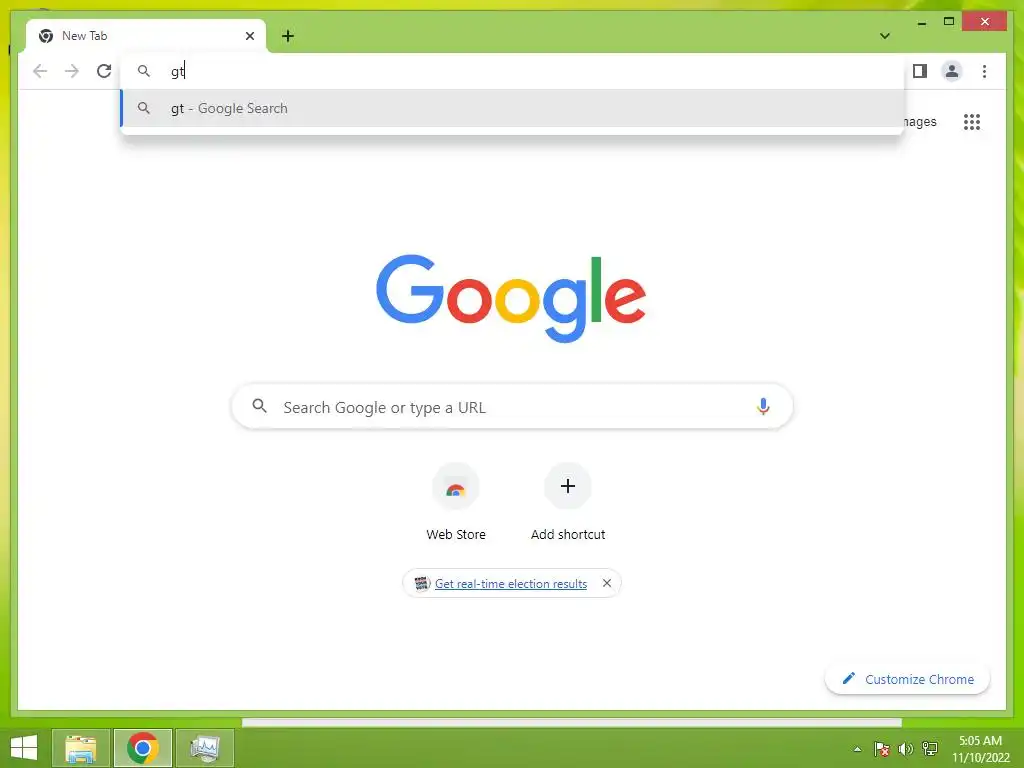Open the network tray icon
The height and width of the screenshot is (768, 1024).
click(930, 749)
